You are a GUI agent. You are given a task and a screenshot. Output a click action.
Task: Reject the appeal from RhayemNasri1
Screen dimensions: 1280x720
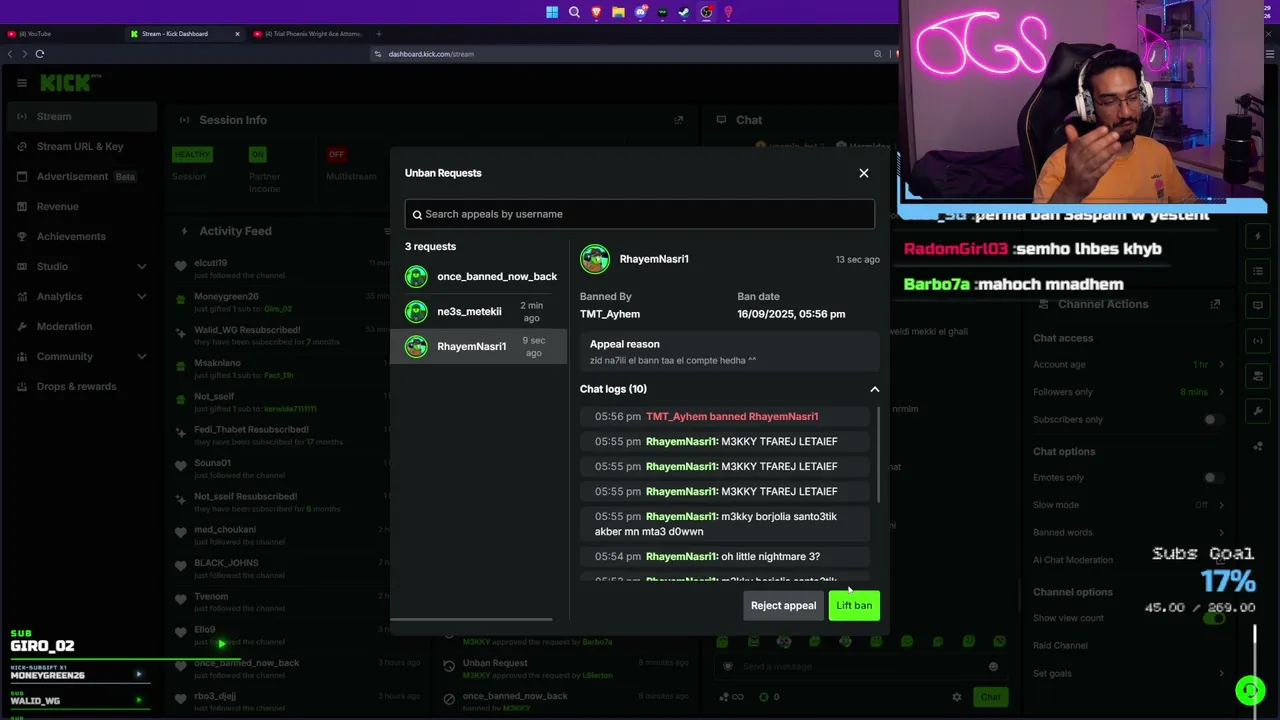point(783,605)
